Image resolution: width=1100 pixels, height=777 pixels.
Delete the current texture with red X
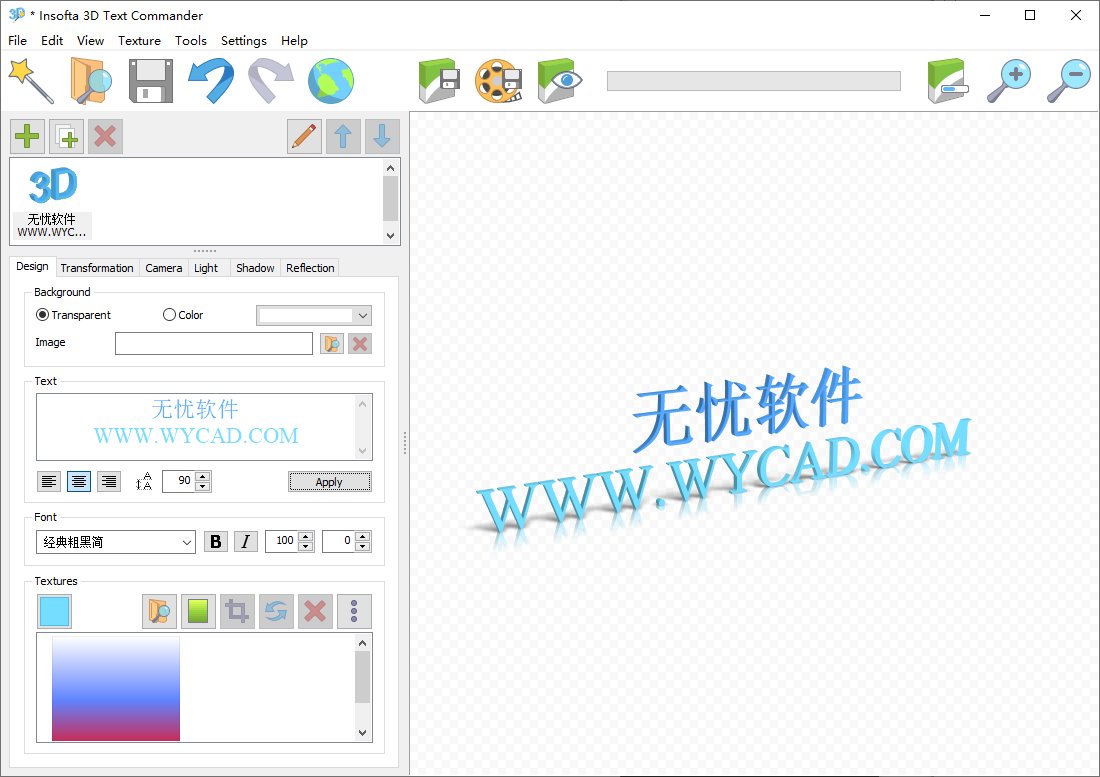pos(315,611)
